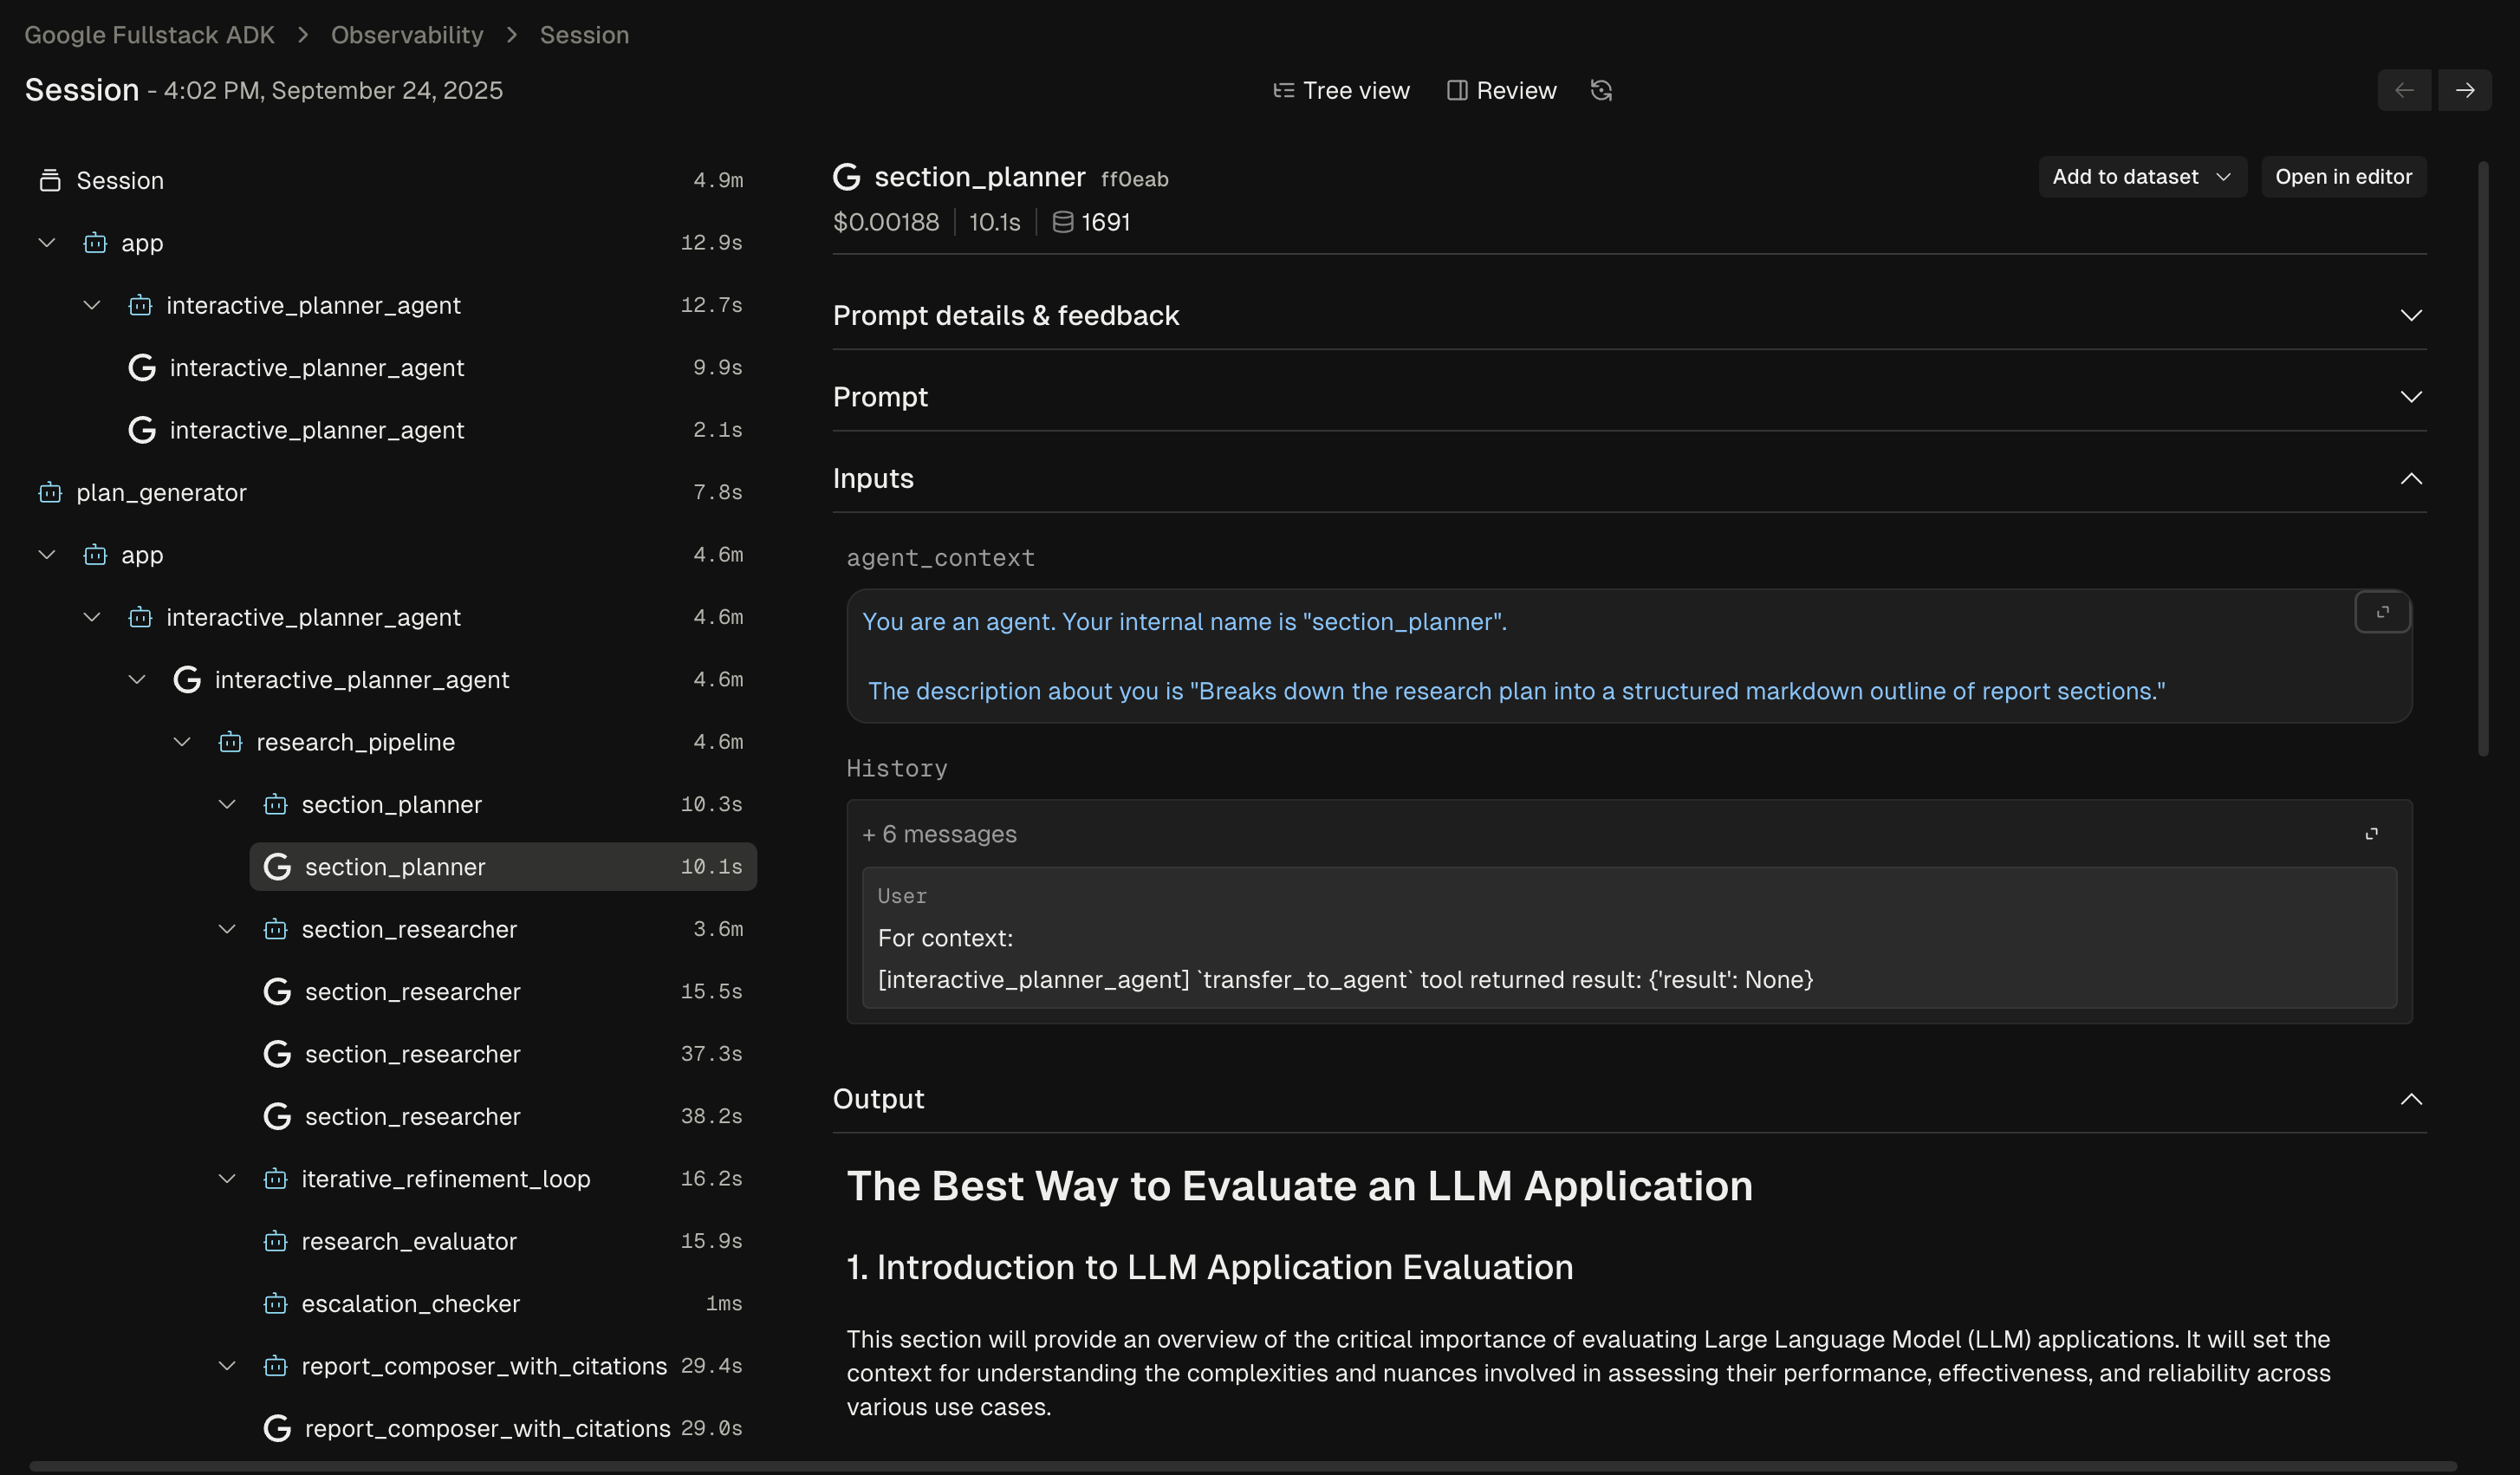Show the hidden + 6 messages
The height and width of the screenshot is (1475, 2520).
click(939, 834)
